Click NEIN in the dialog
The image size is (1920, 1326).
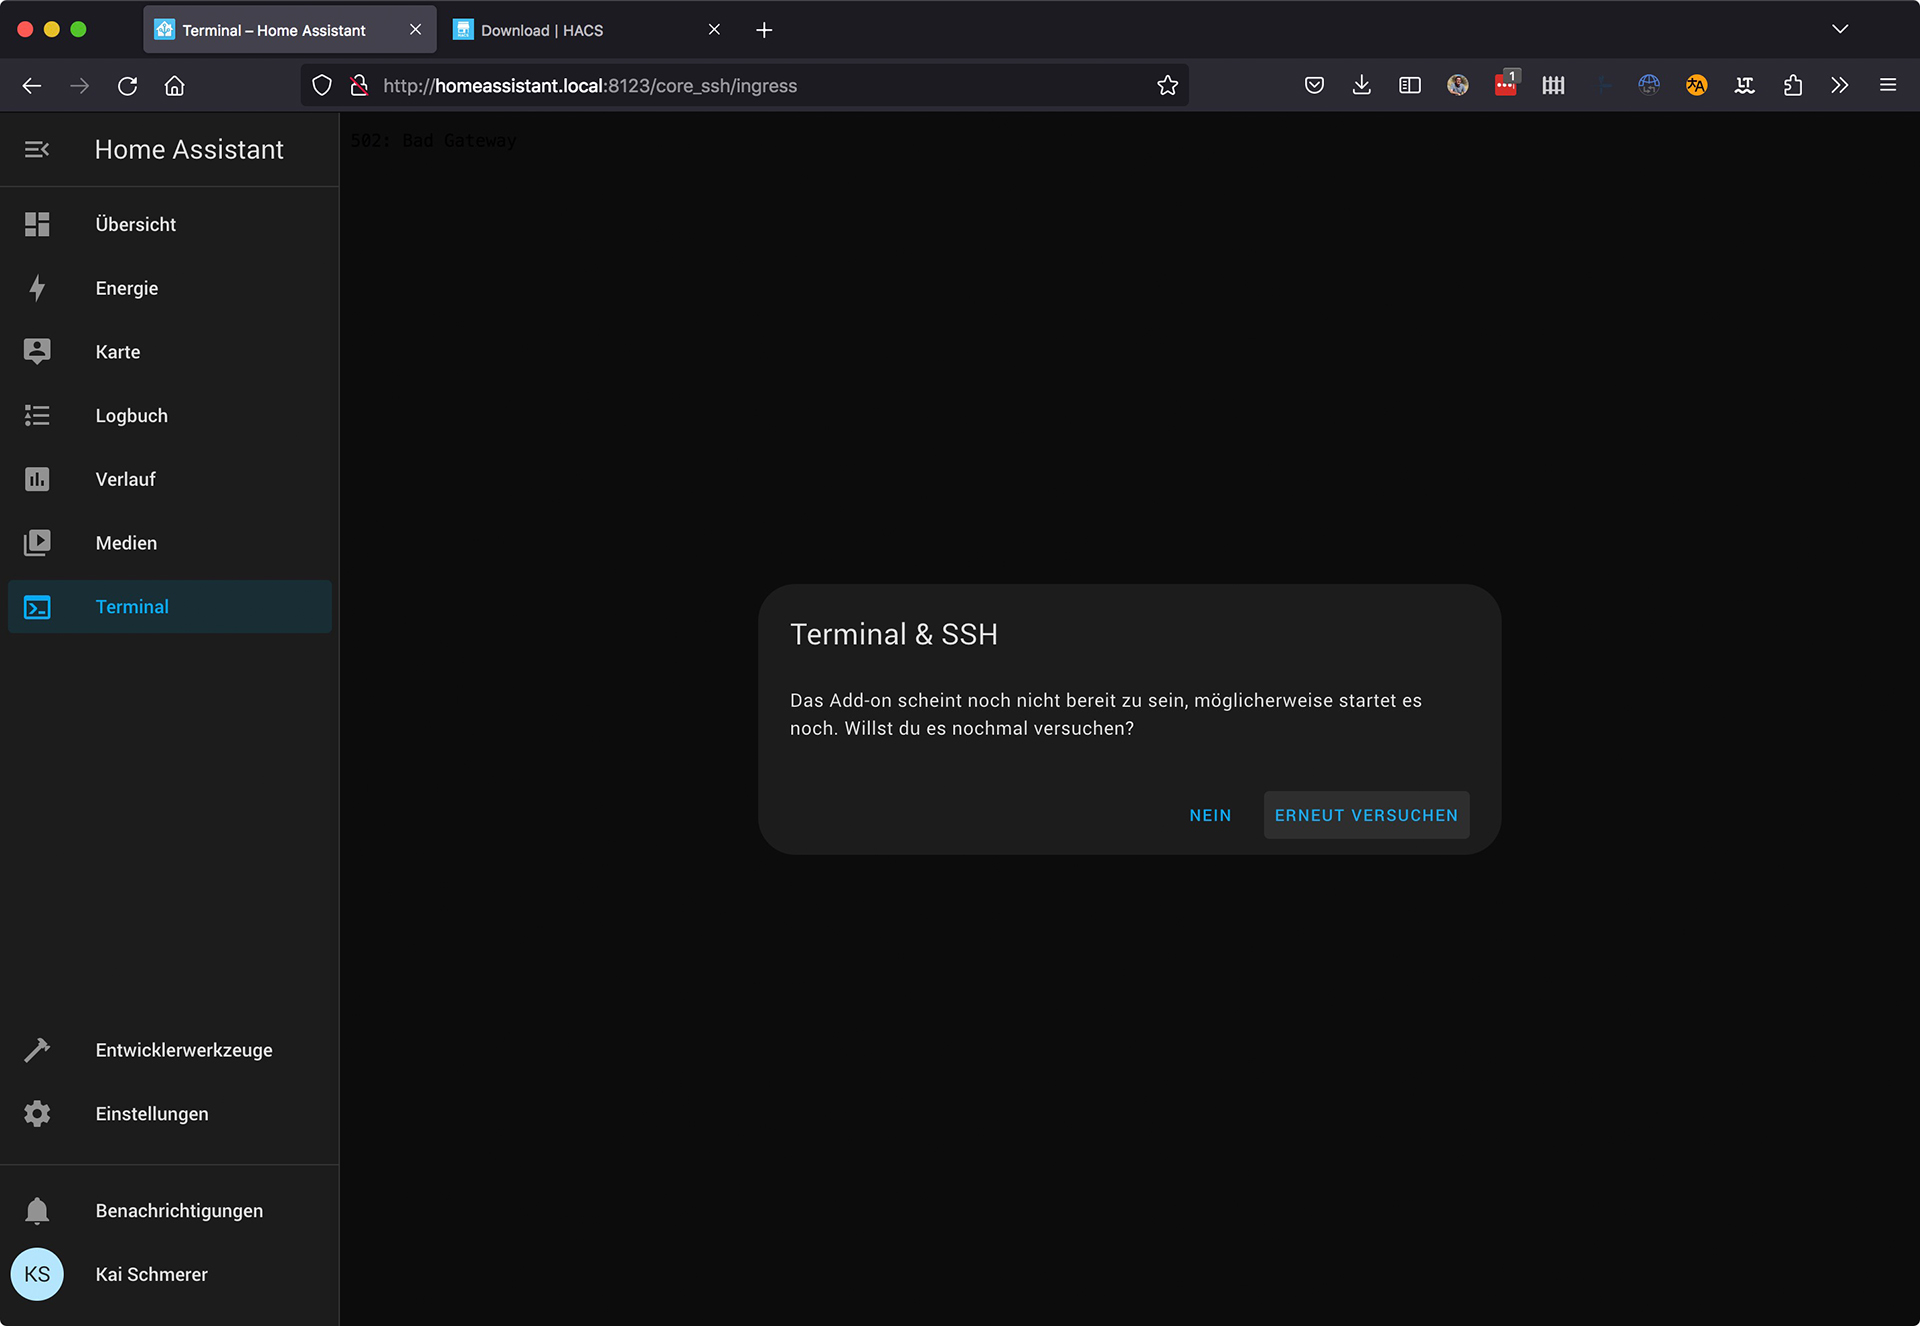point(1210,815)
